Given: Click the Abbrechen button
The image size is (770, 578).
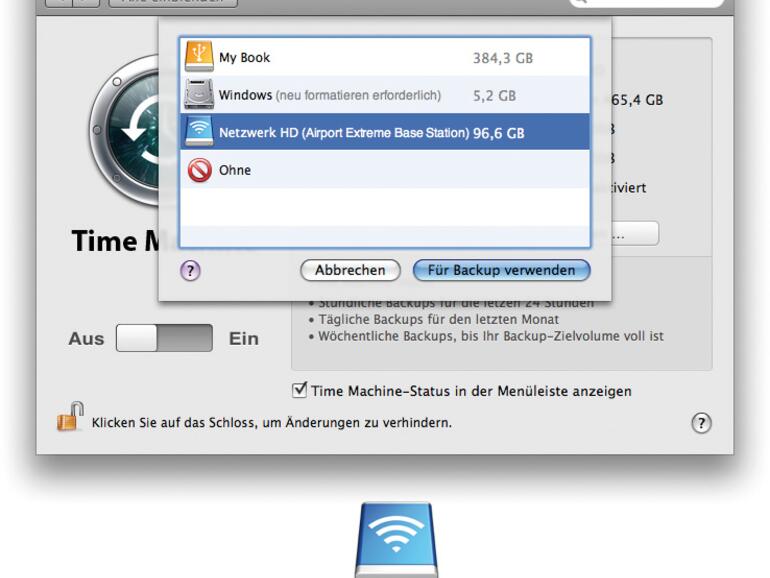Looking at the screenshot, I should (350, 270).
